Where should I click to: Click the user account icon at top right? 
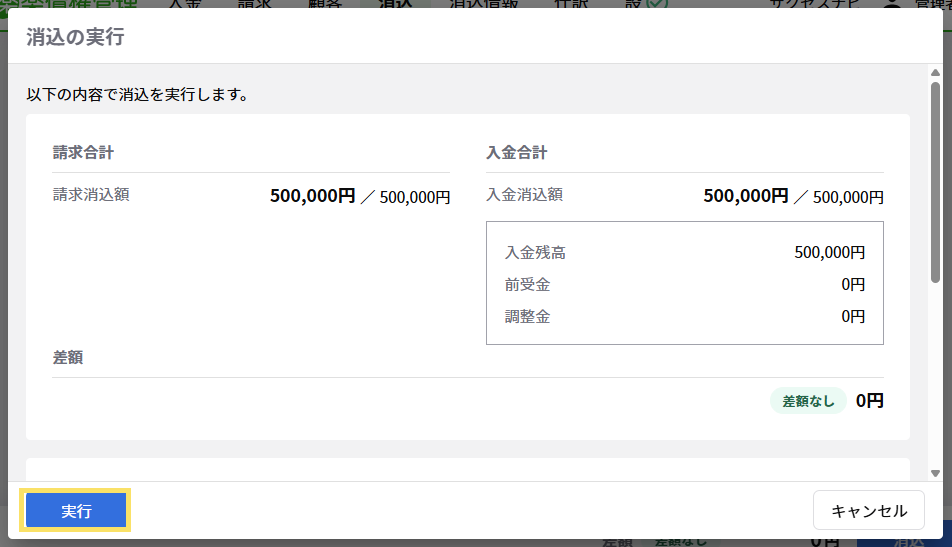pos(894,4)
